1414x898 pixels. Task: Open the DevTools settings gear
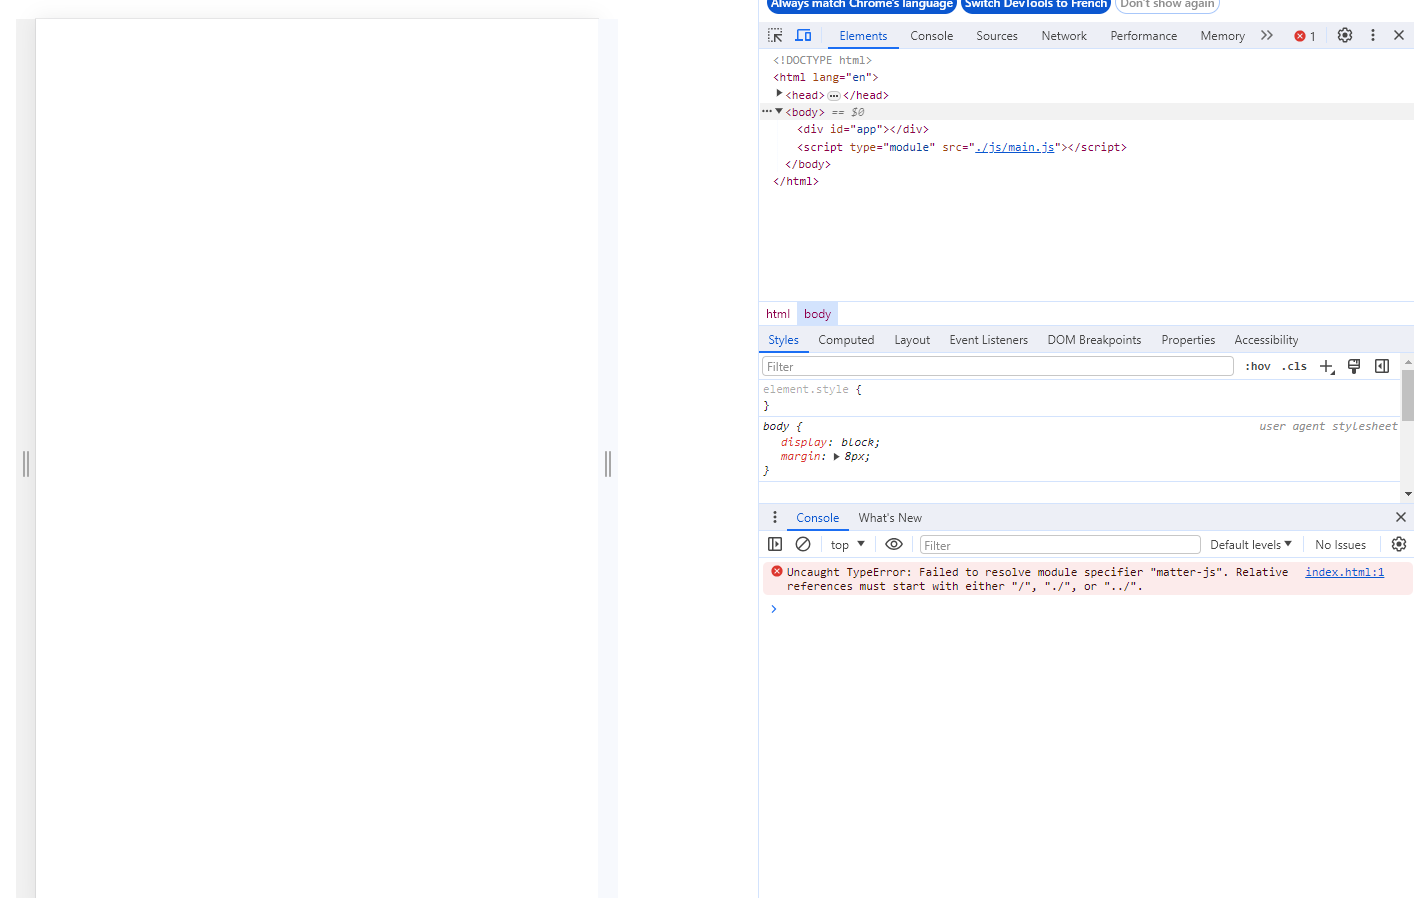click(x=1345, y=35)
